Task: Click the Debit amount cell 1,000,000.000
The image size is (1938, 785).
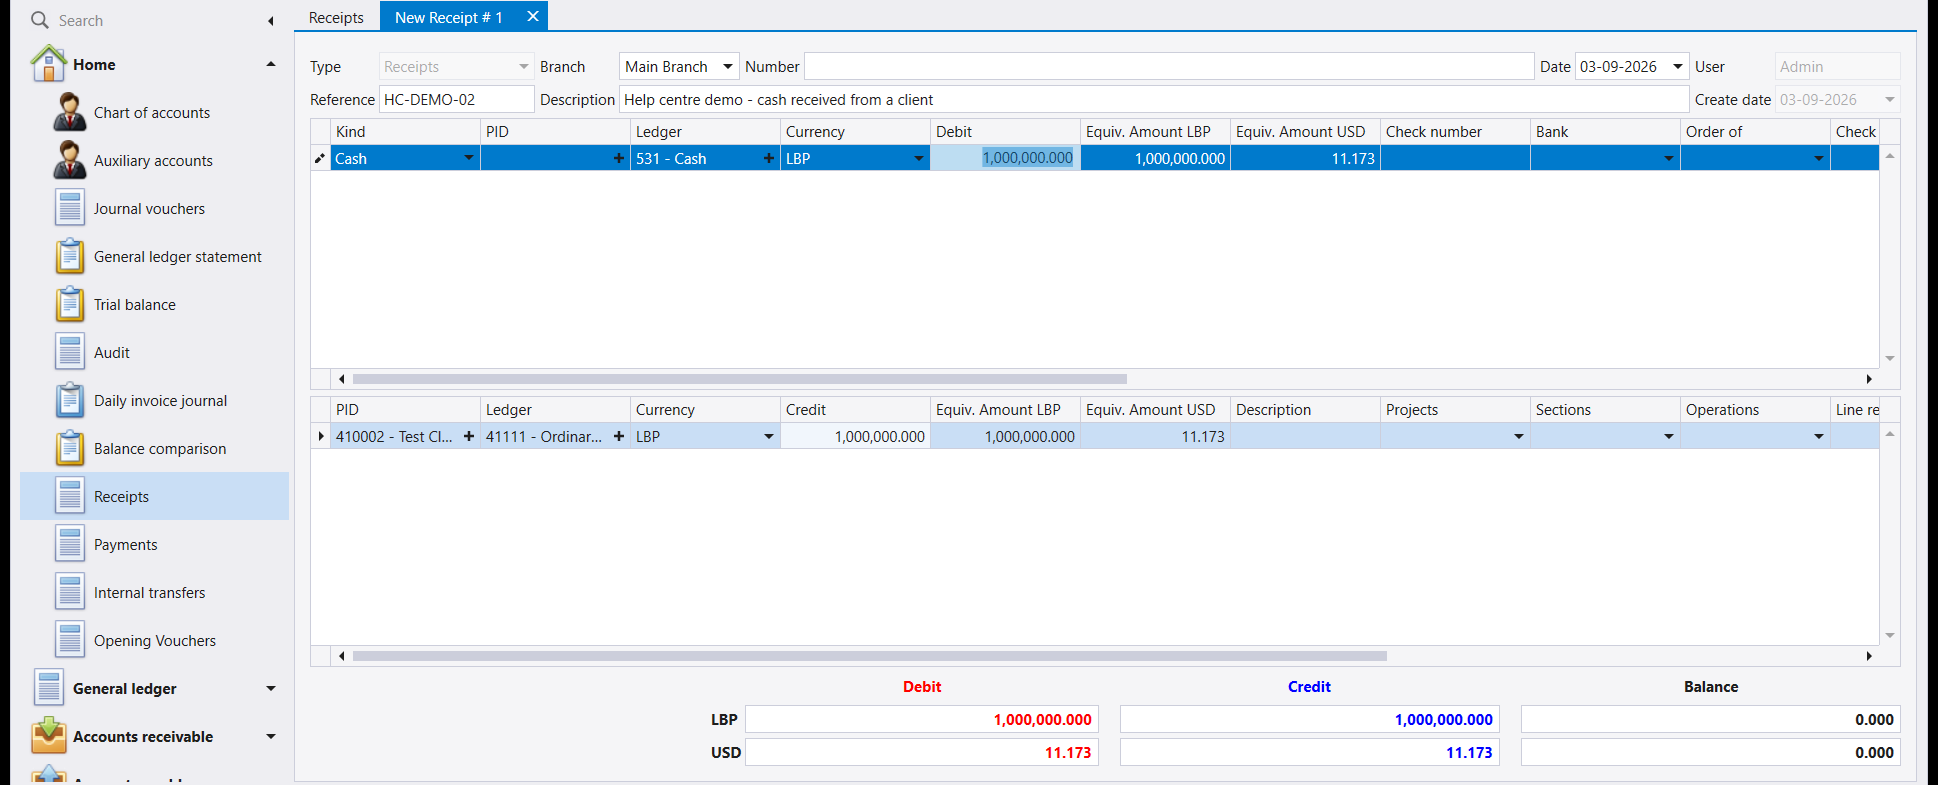Action: [1005, 158]
